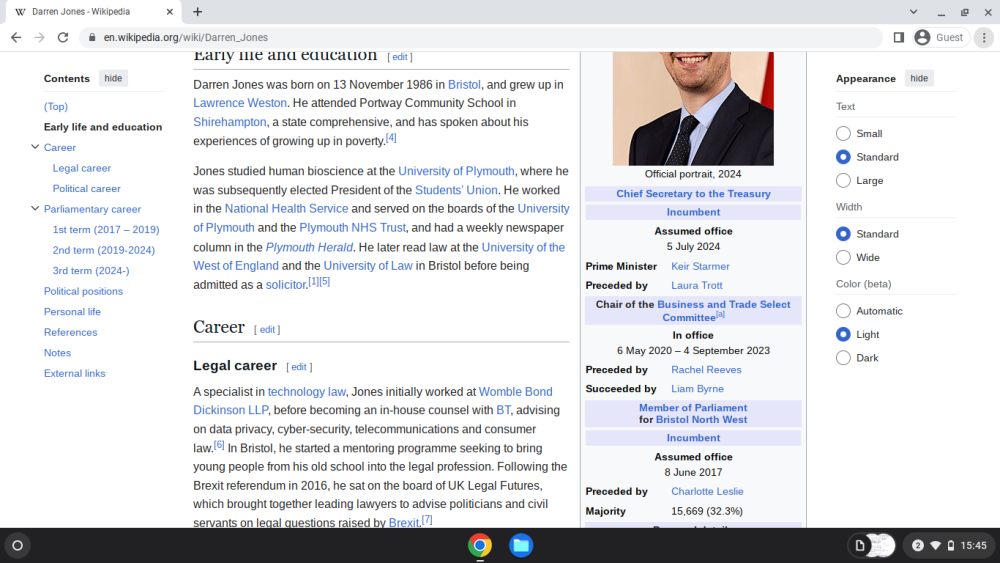This screenshot has height=563, width=1000.
Task: Hide the Contents sidebar
Action: (x=113, y=78)
